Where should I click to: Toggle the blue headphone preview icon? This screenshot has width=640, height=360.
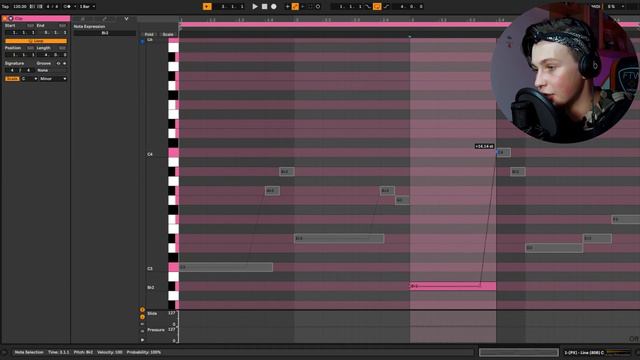coord(142,41)
